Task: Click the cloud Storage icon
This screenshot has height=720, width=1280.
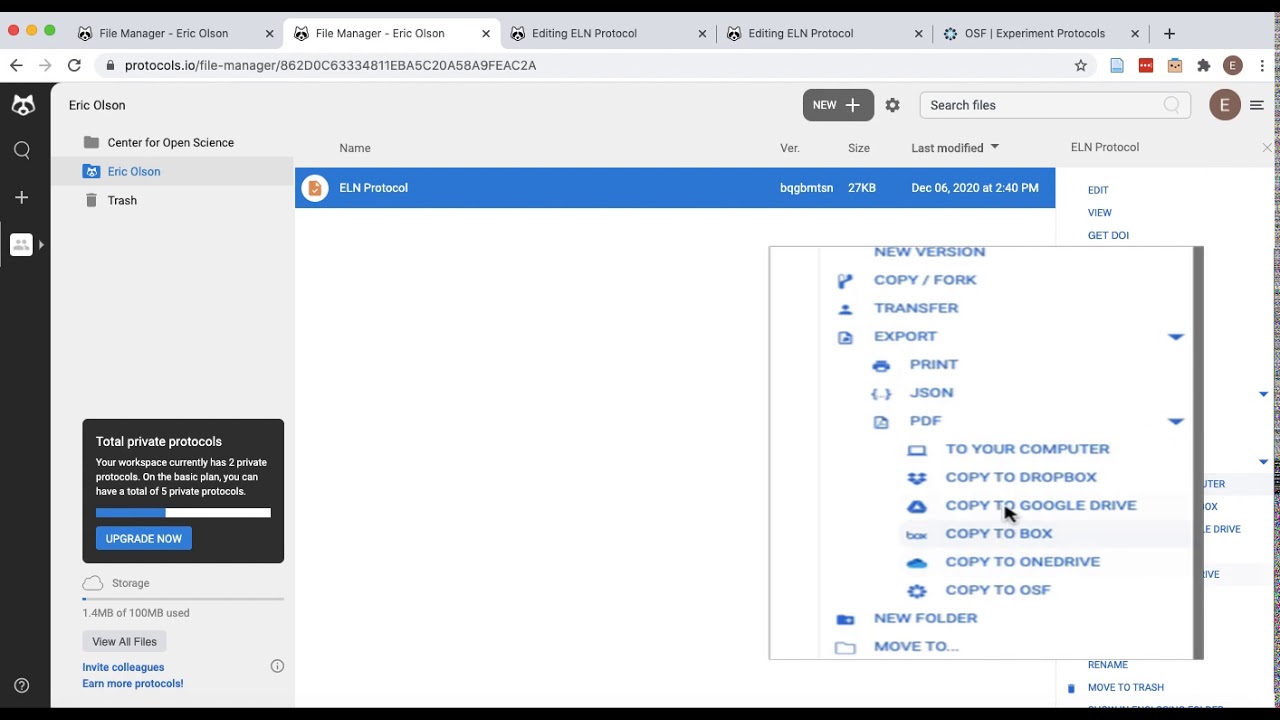Action: click(93, 583)
